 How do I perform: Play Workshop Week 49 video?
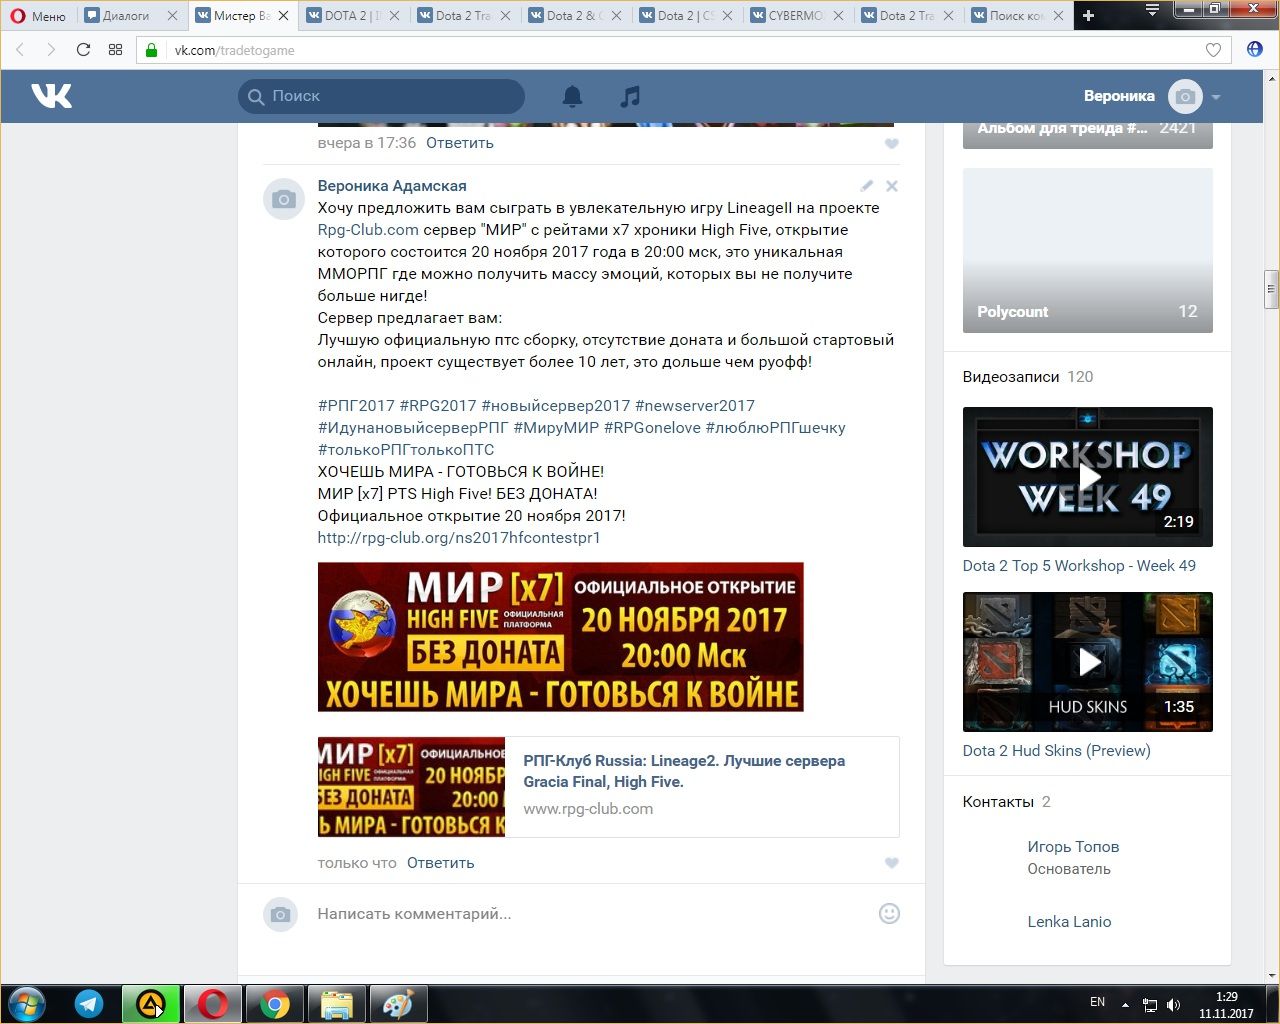(1088, 477)
